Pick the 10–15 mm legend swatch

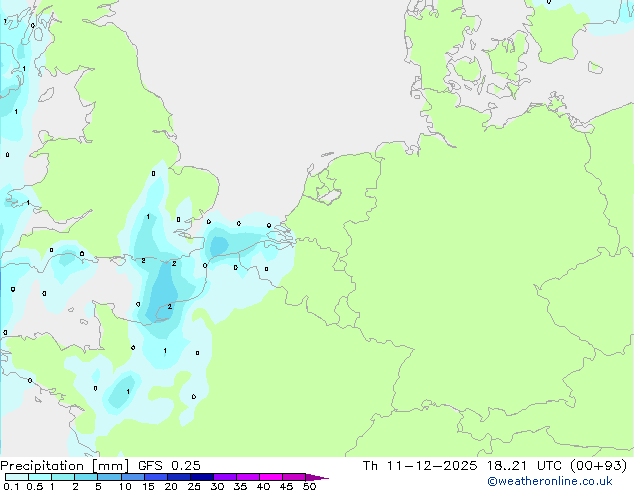[132, 477]
